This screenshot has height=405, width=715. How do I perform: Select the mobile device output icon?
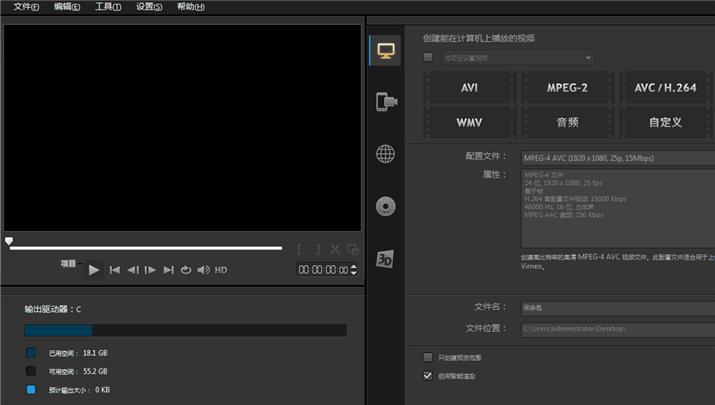click(x=386, y=102)
